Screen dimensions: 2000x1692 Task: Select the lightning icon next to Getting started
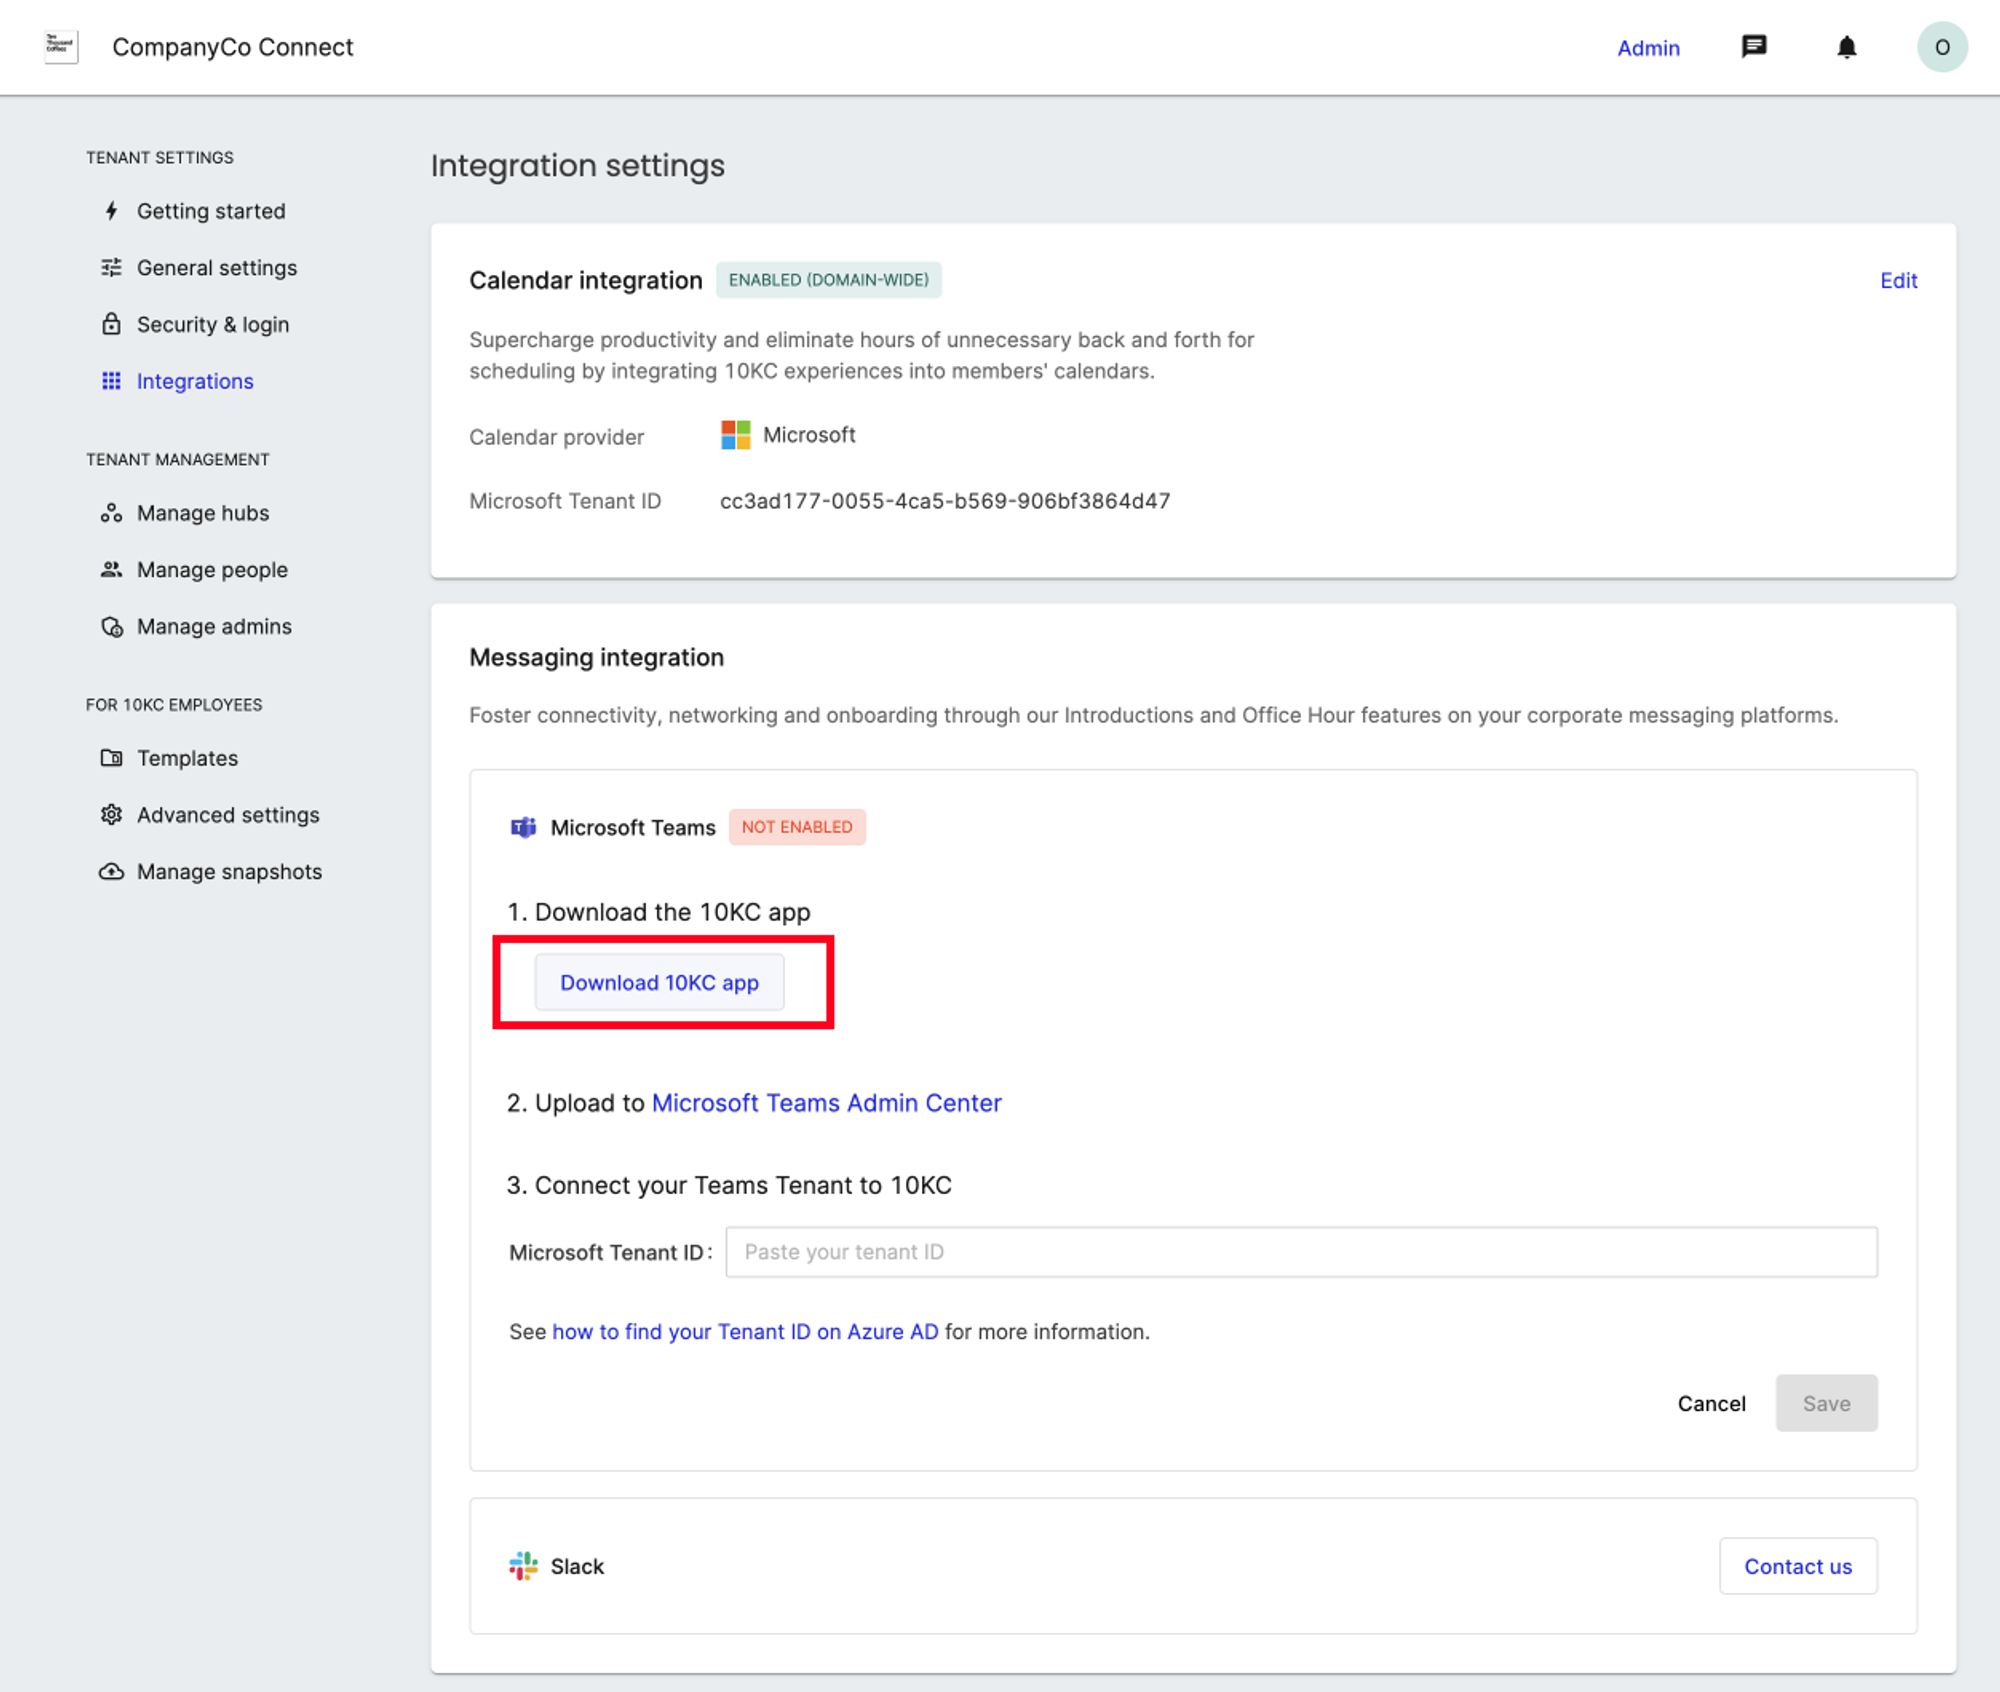pyautogui.click(x=111, y=211)
